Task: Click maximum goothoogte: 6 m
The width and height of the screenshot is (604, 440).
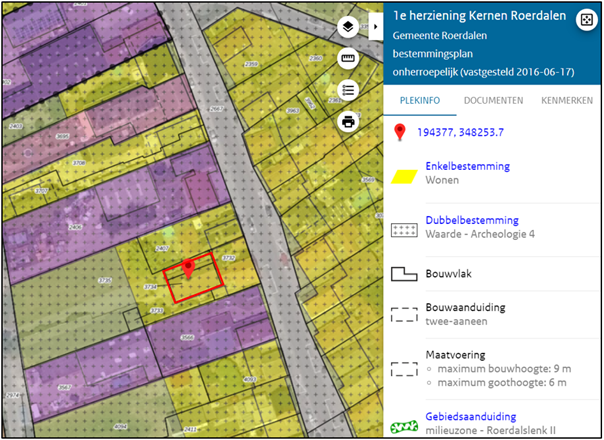Action: click(x=502, y=383)
